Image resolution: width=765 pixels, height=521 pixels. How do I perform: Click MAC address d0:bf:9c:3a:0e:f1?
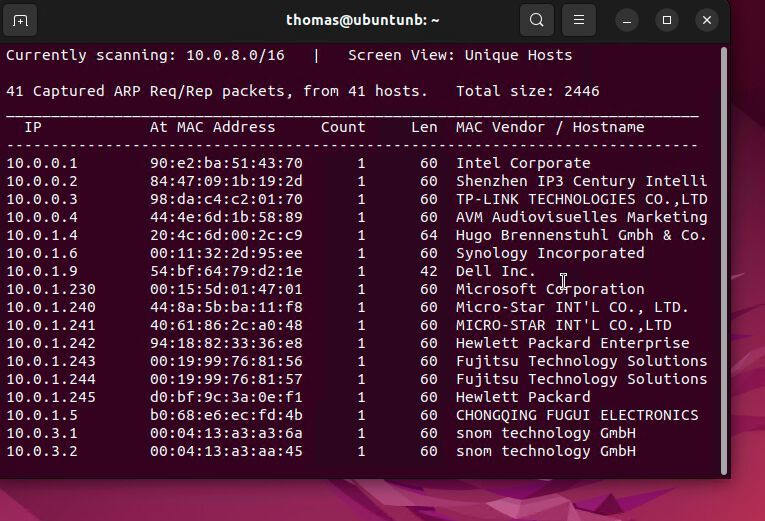pos(226,398)
